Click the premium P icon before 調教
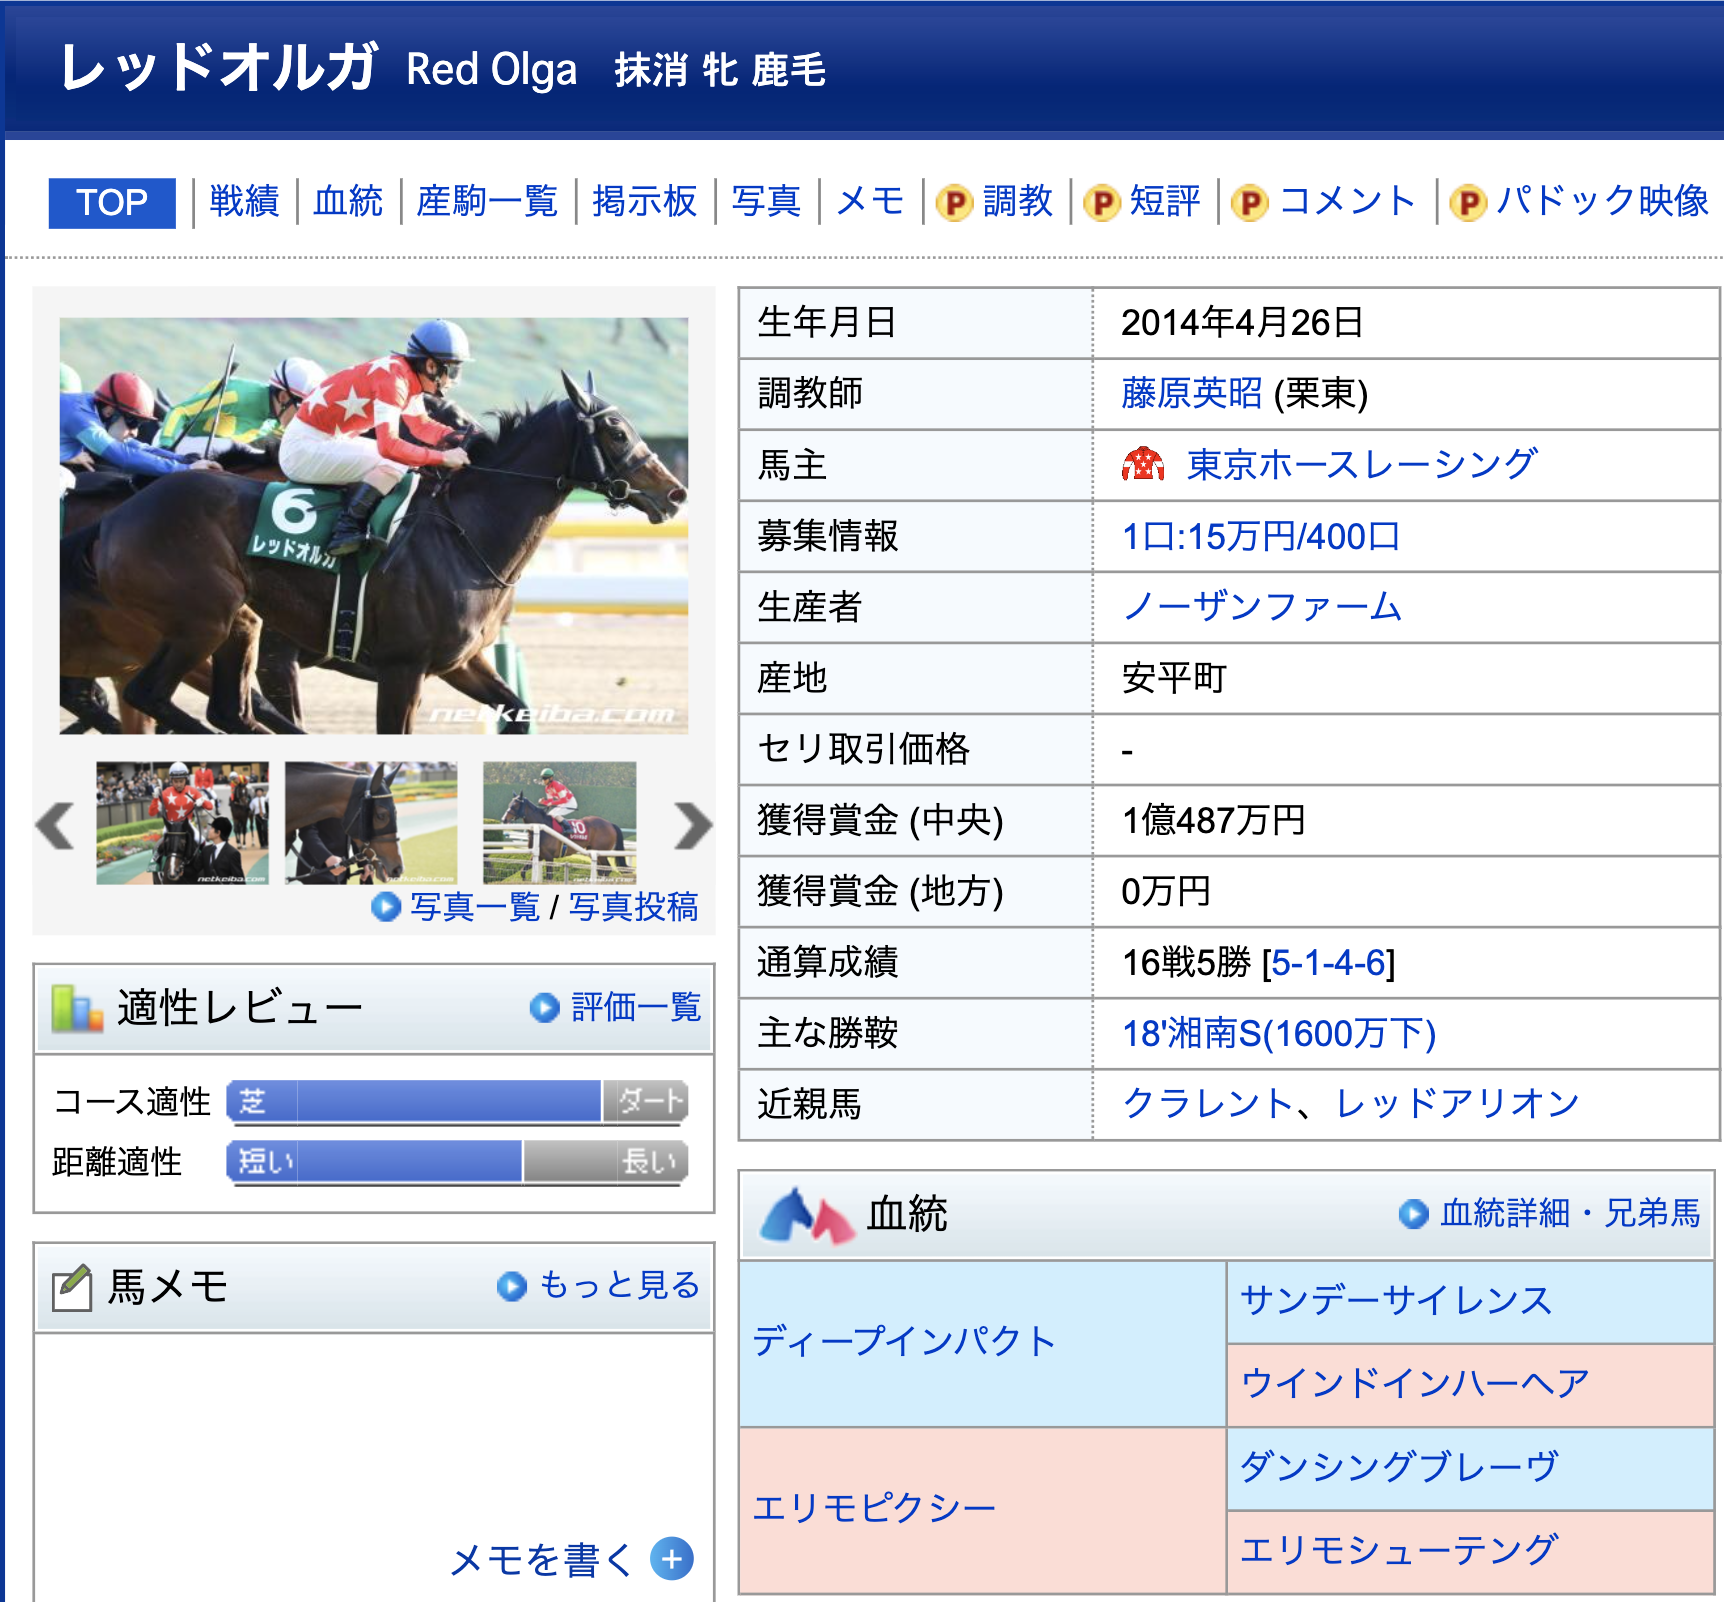 click(x=955, y=203)
